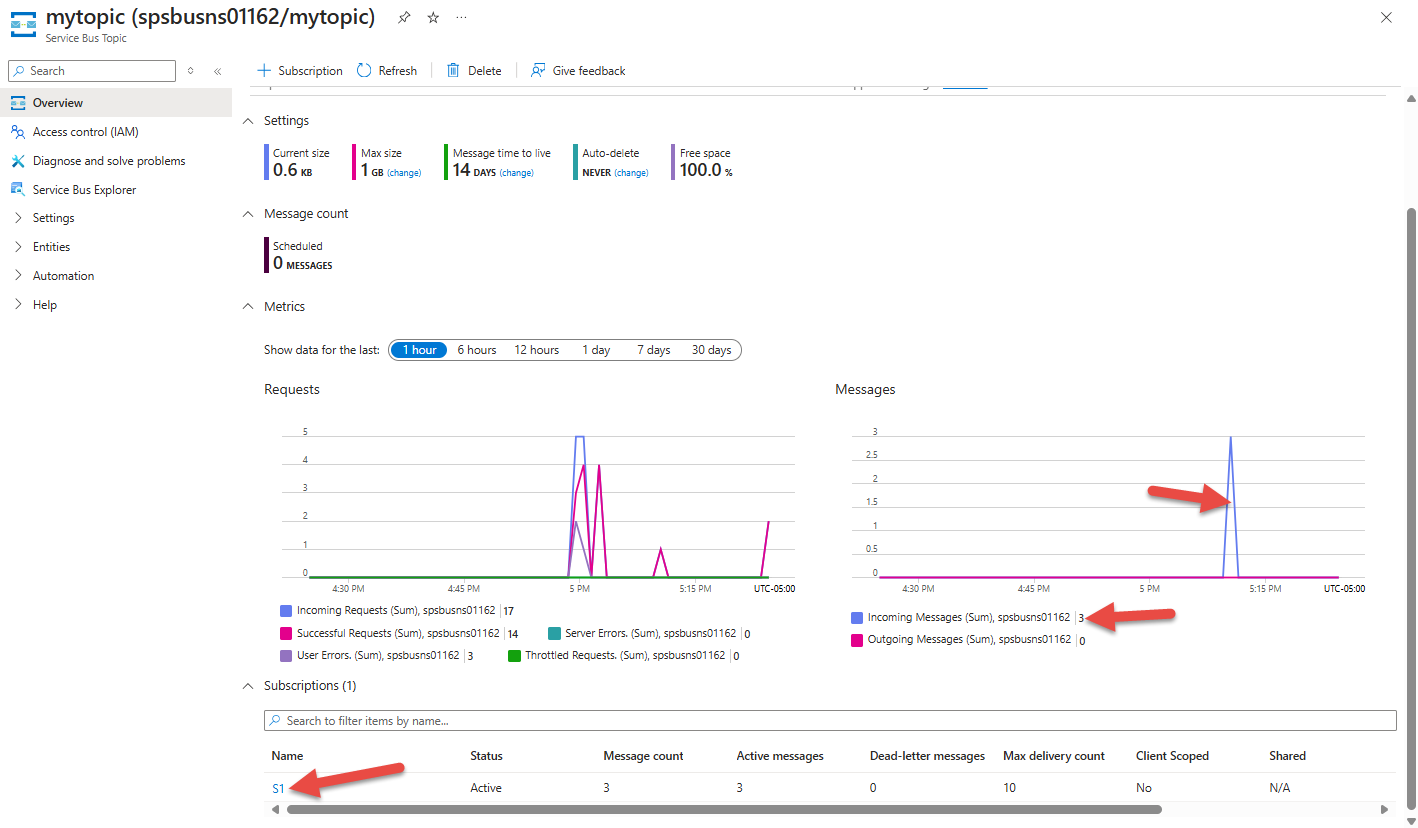Mark mytopic as favorite with star icon
This screenshot has height=828, width=1418.
pos(433,18)
